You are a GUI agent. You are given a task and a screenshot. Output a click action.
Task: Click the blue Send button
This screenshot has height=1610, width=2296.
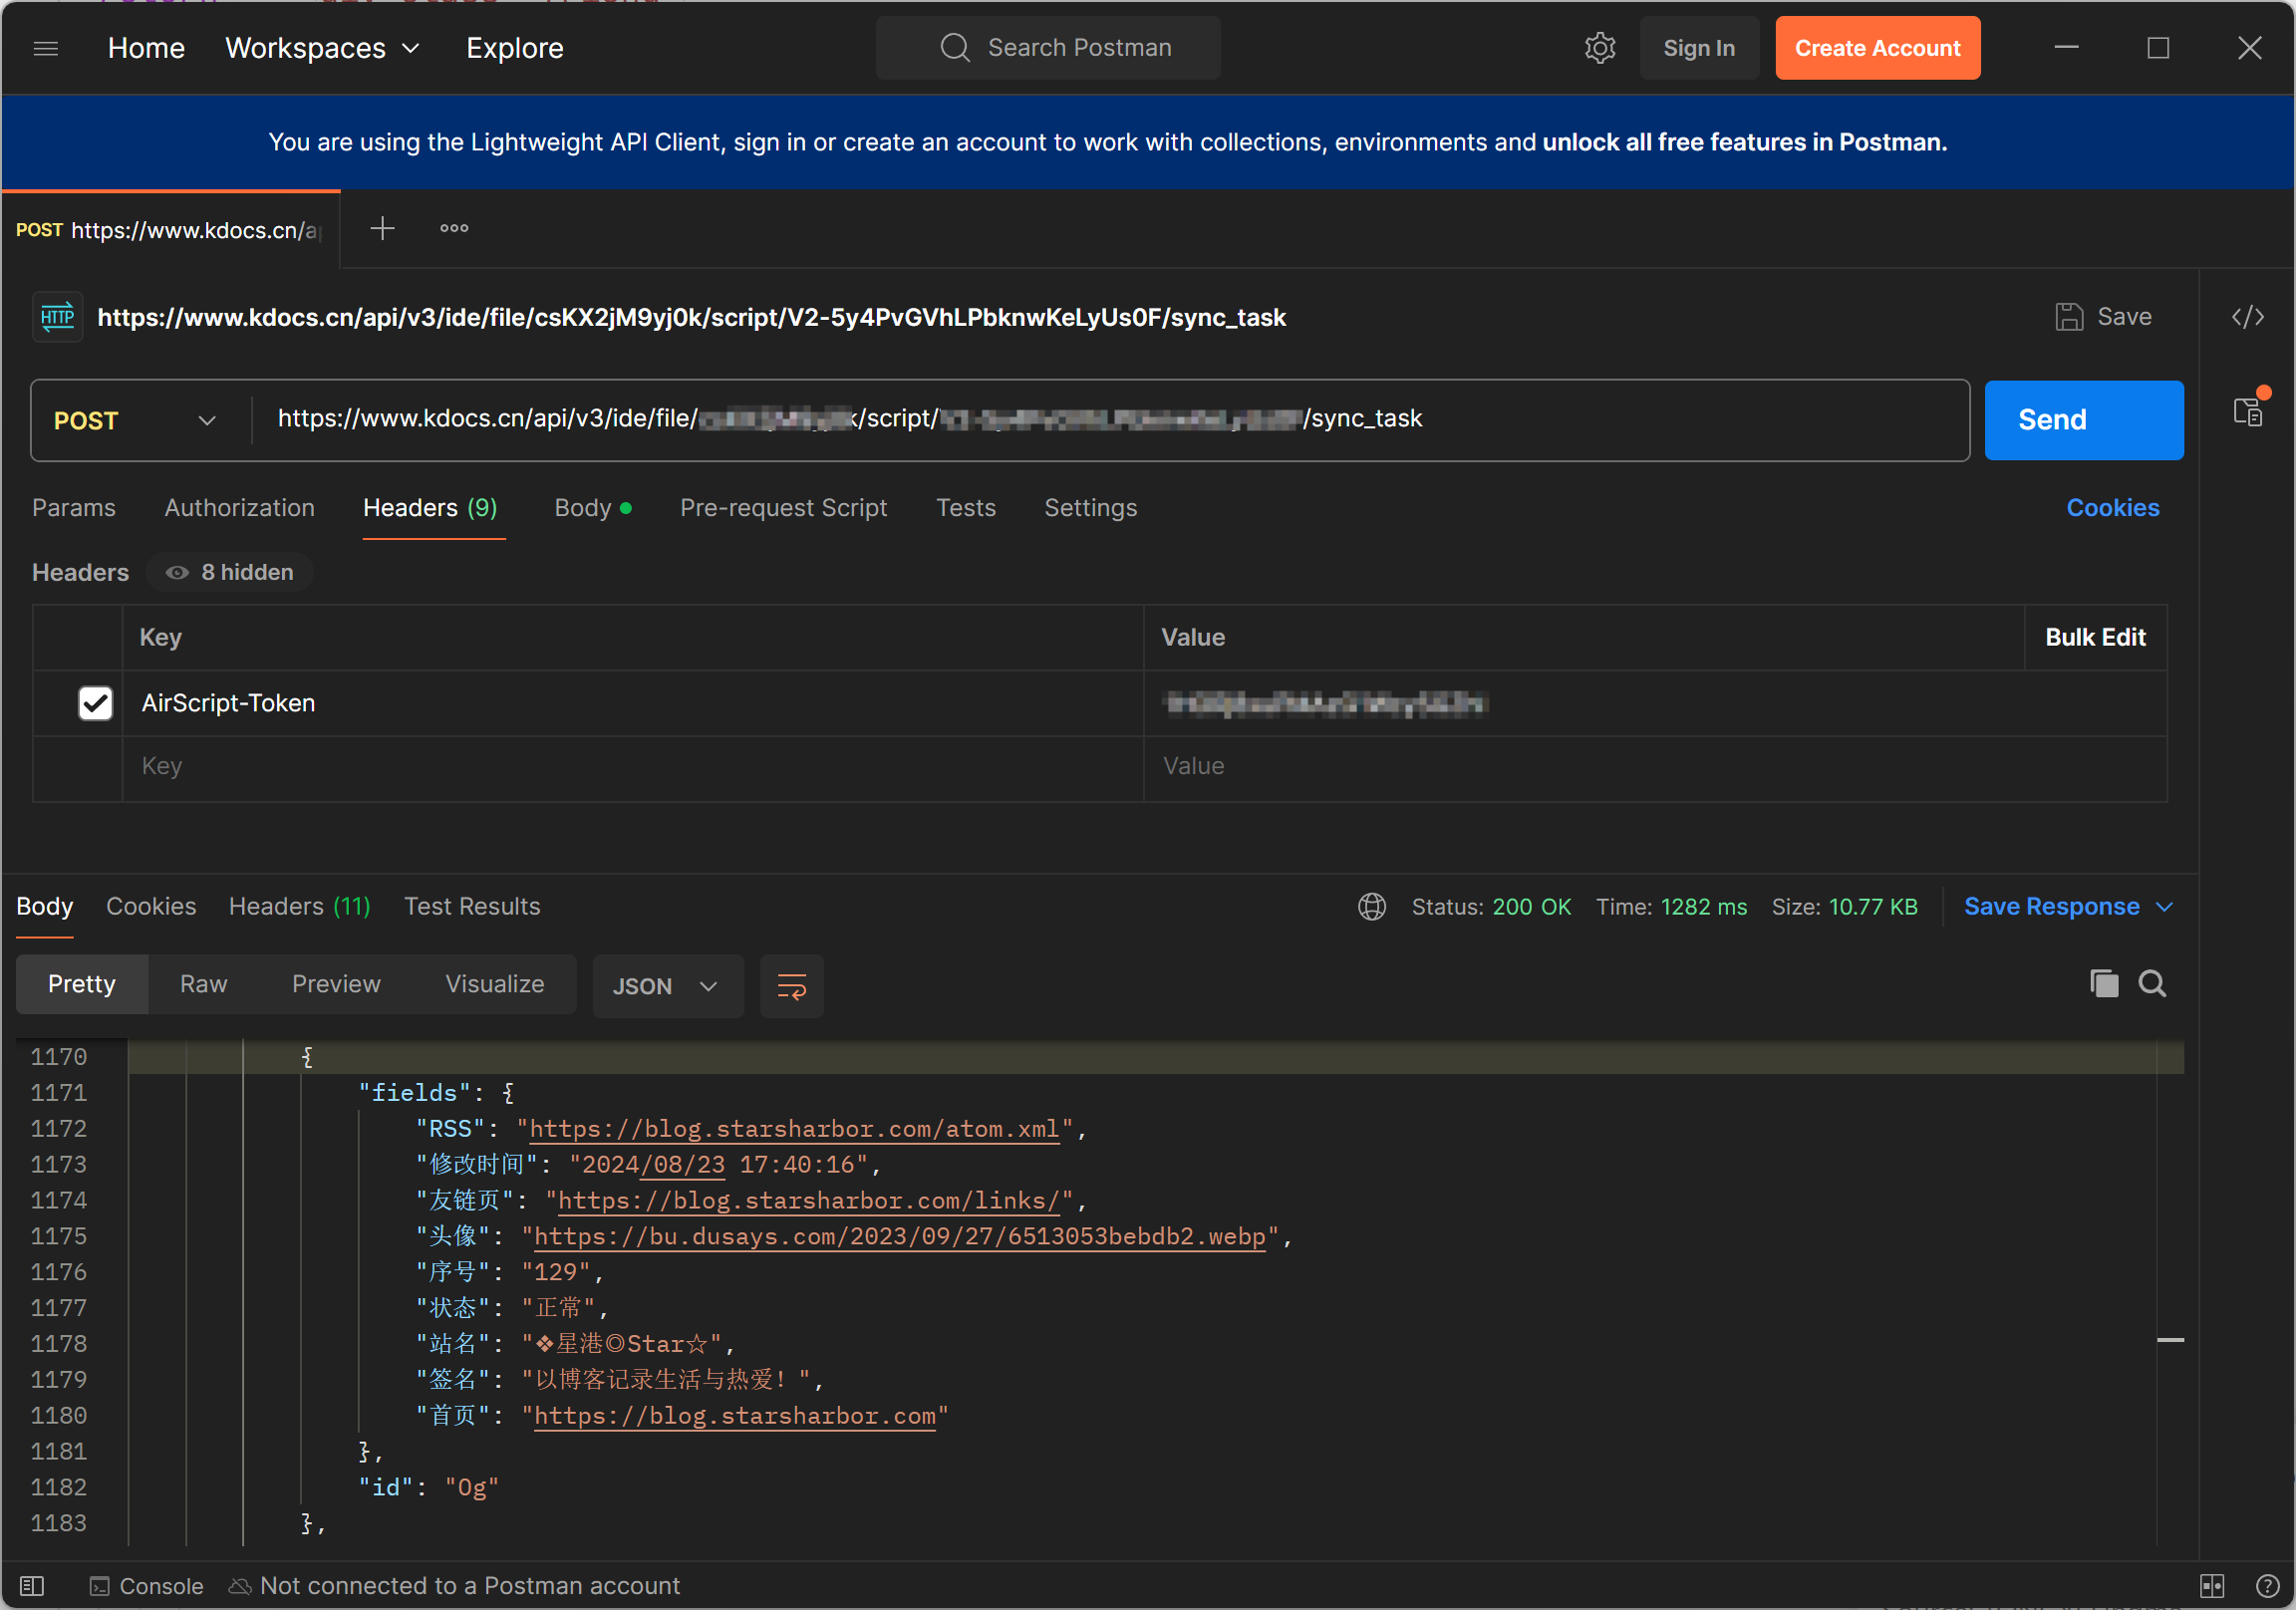[2083, 420]
